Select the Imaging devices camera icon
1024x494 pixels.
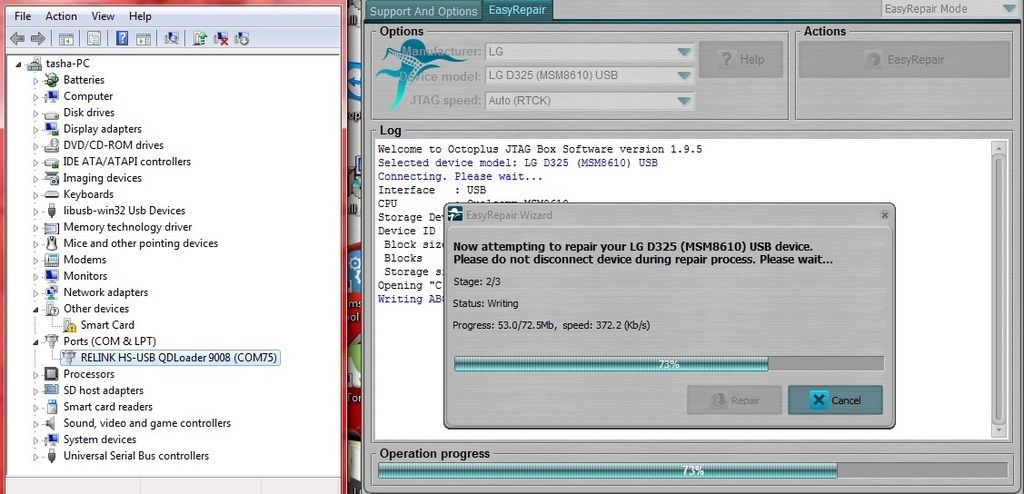(52, 178)
